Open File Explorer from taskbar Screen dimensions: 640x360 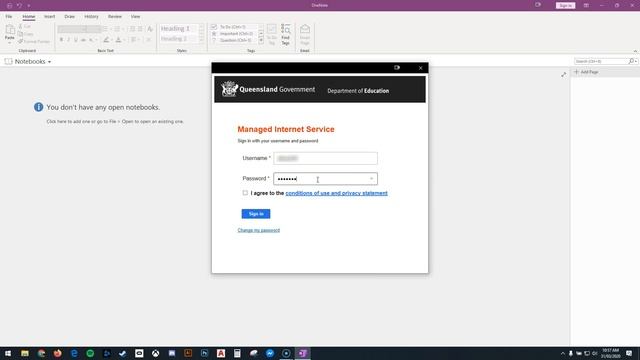25,353
